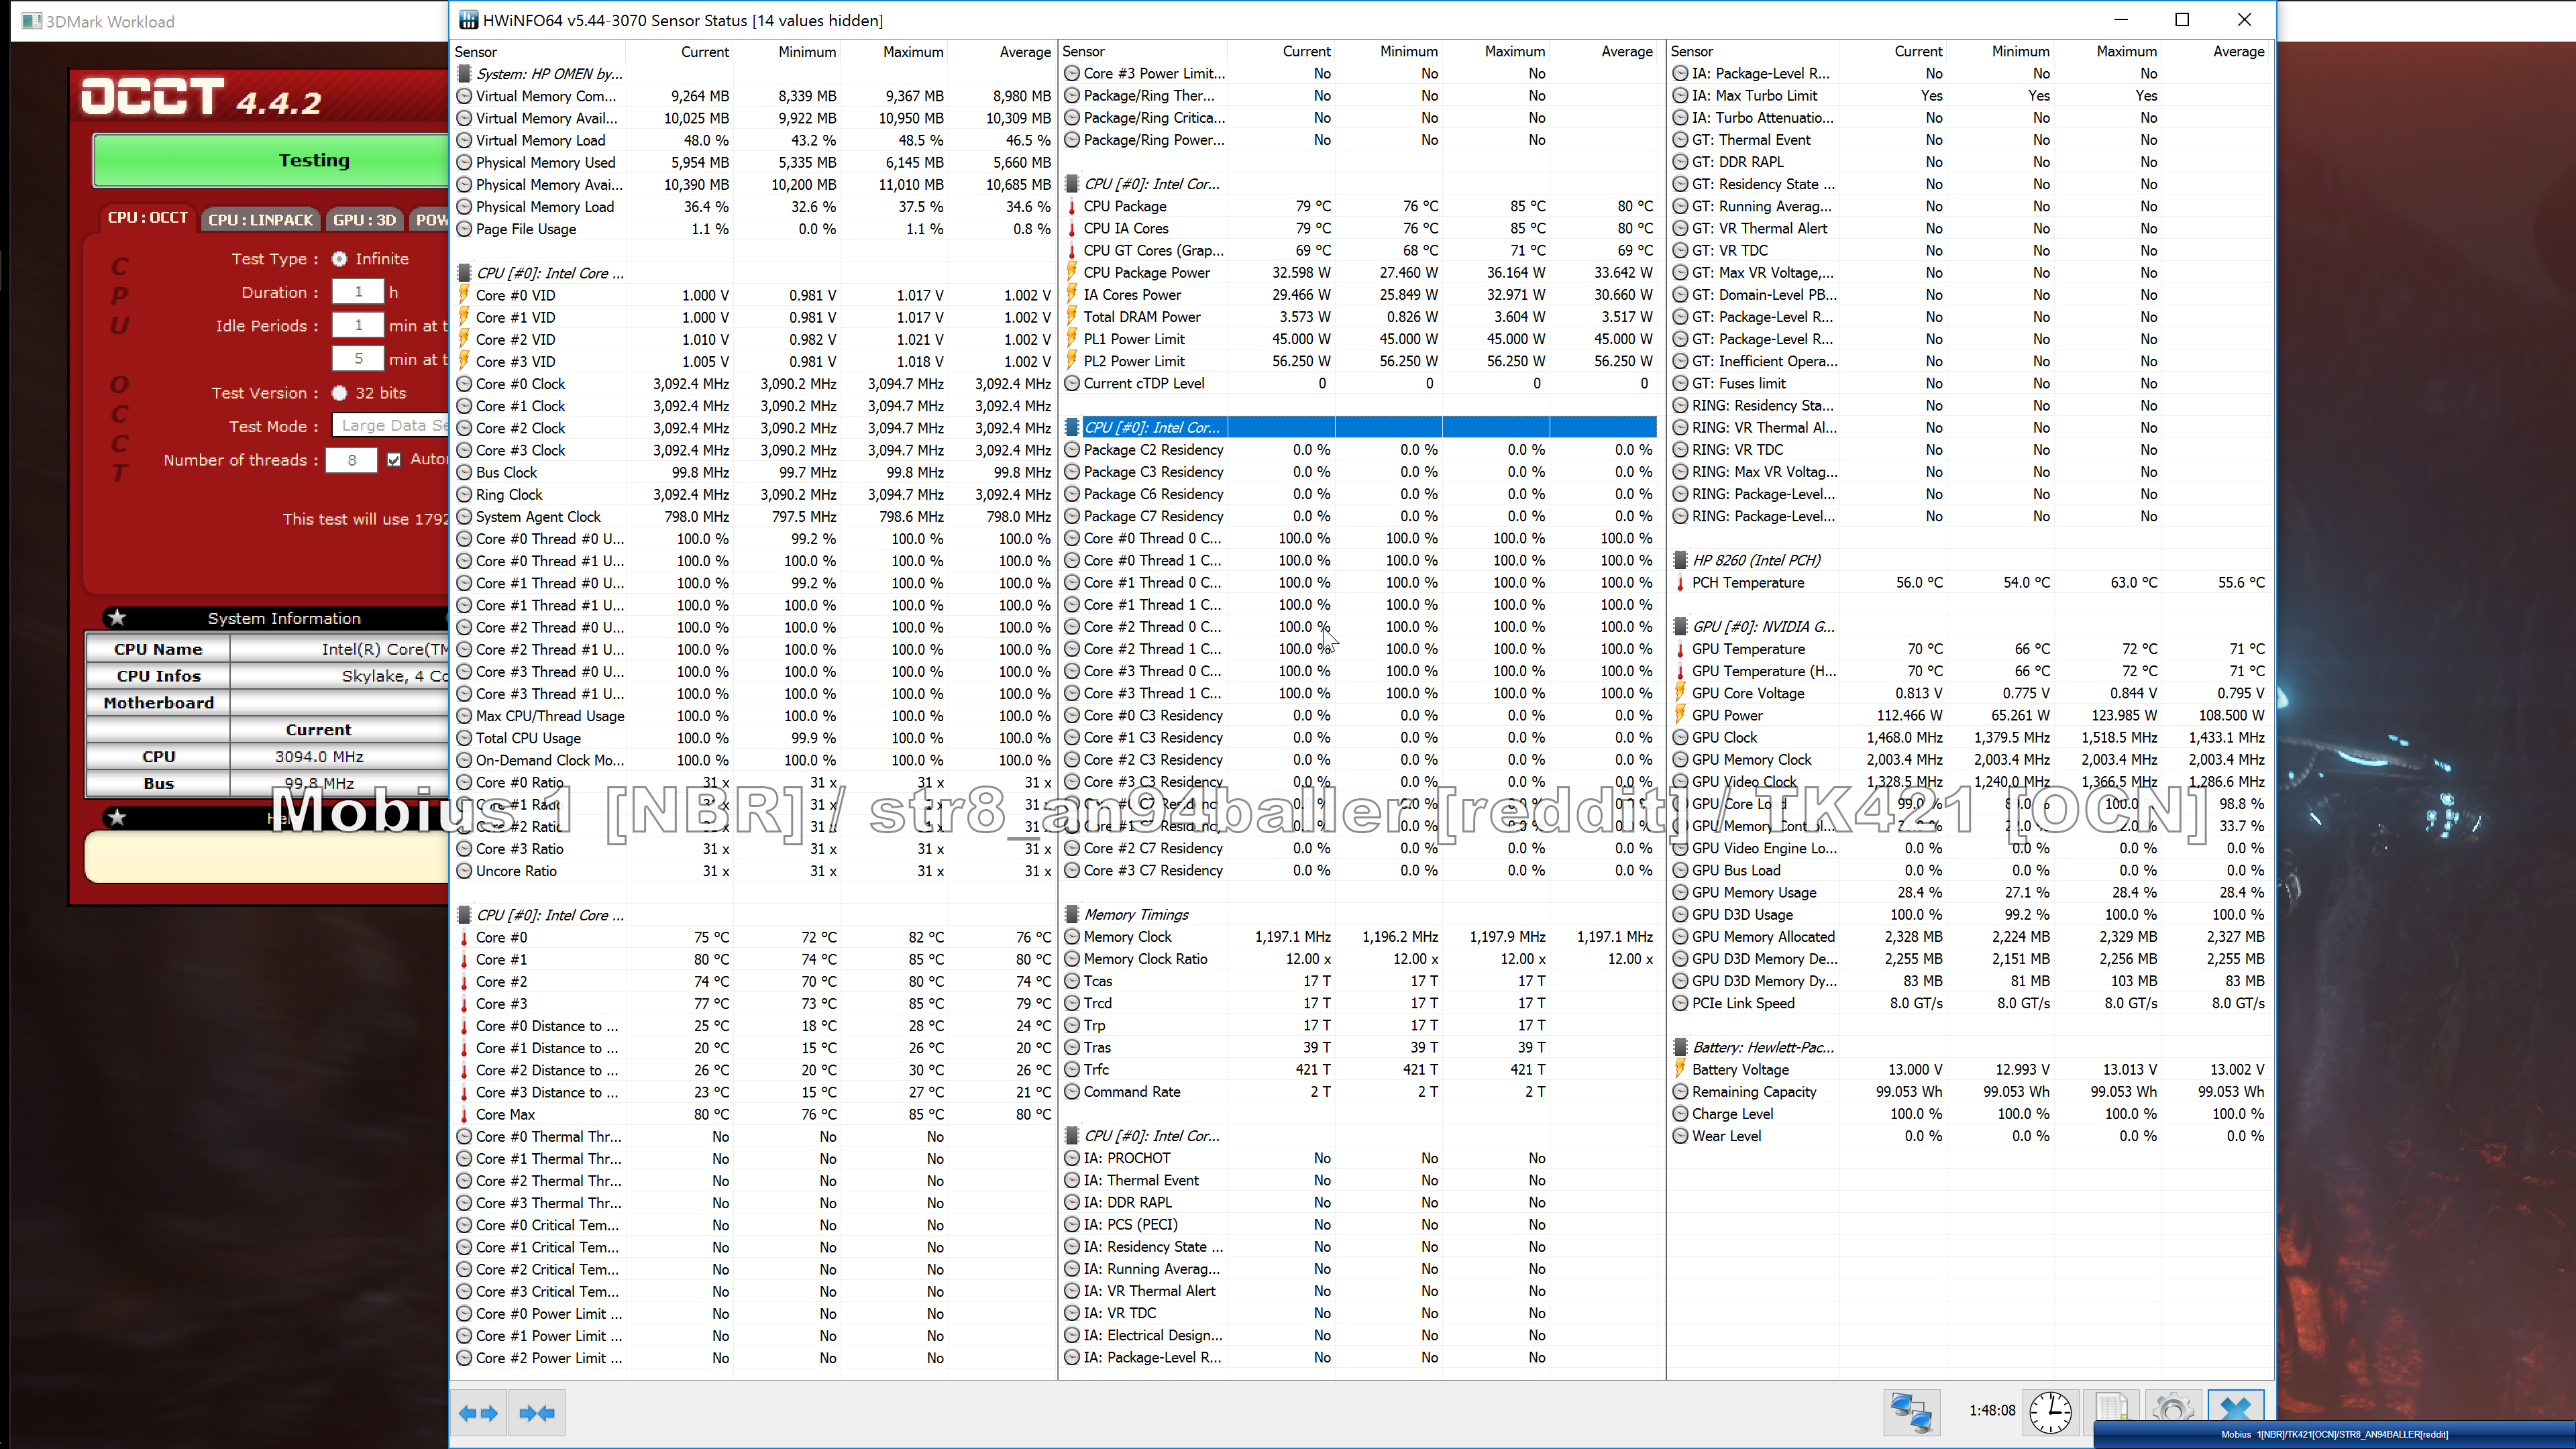
Task: Click the GPU [#0]: NVIDIA group icon
Action: [1680, 626]
